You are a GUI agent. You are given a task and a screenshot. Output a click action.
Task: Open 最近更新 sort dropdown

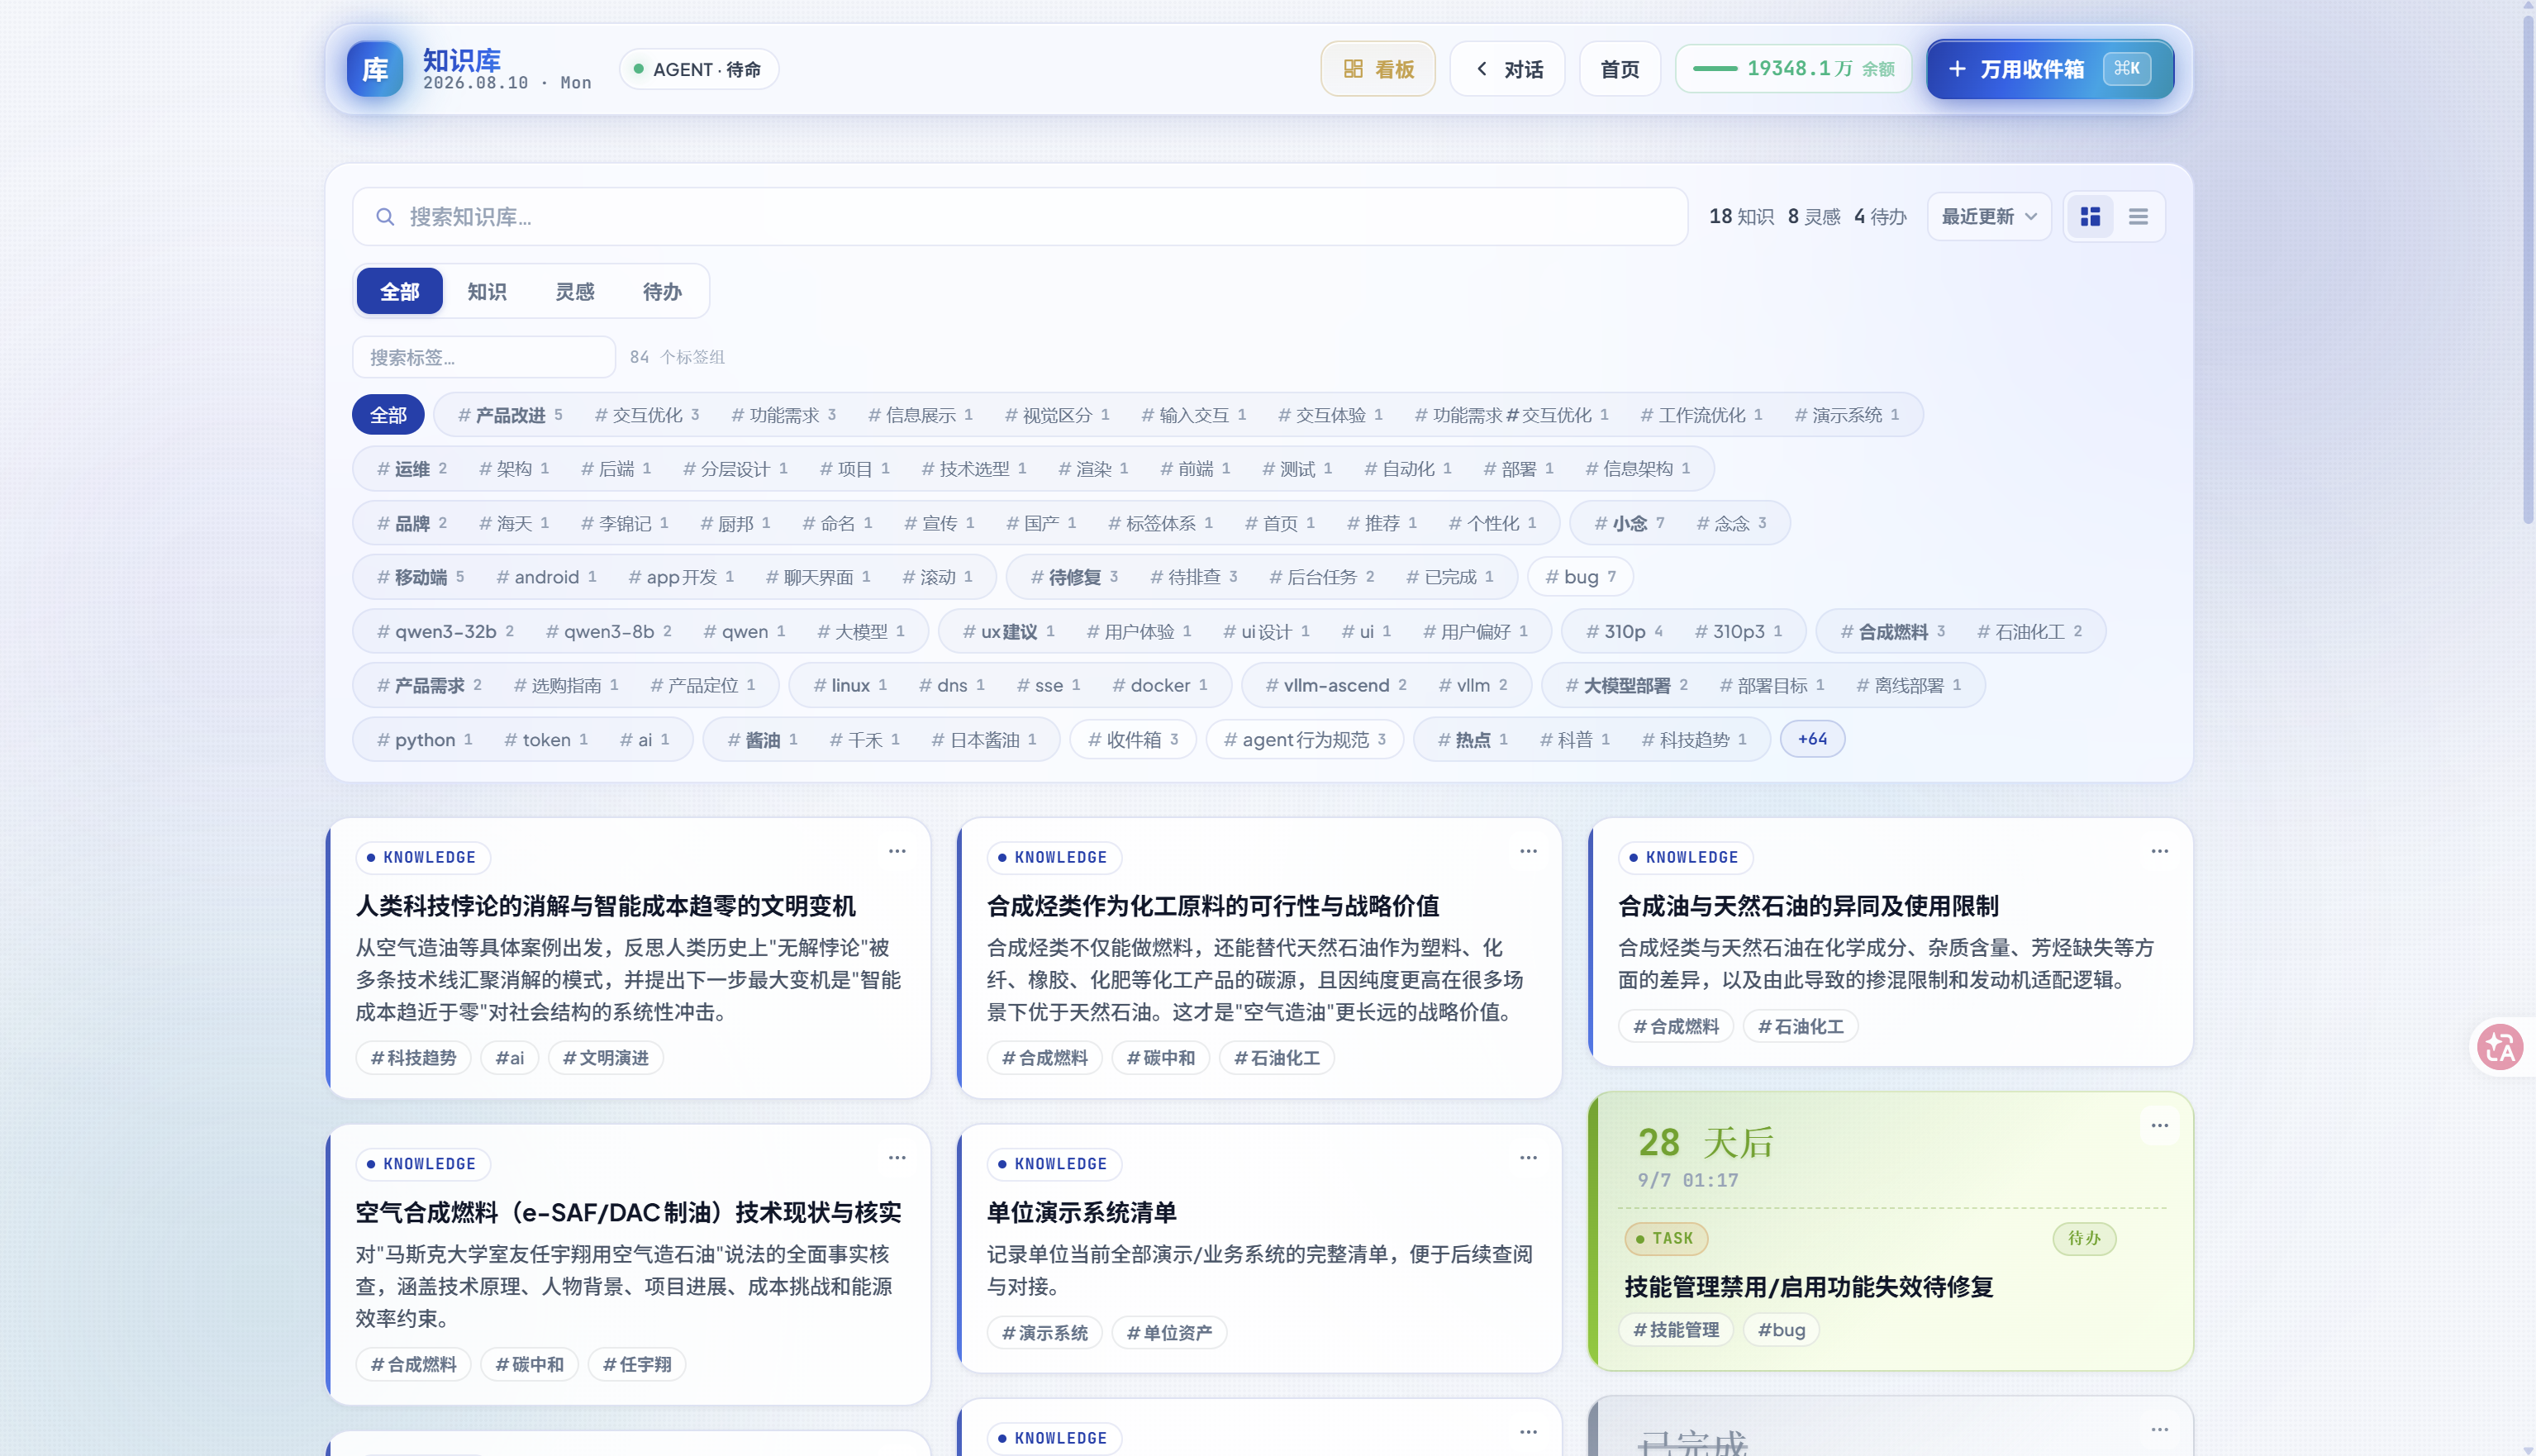point(1989,216)
